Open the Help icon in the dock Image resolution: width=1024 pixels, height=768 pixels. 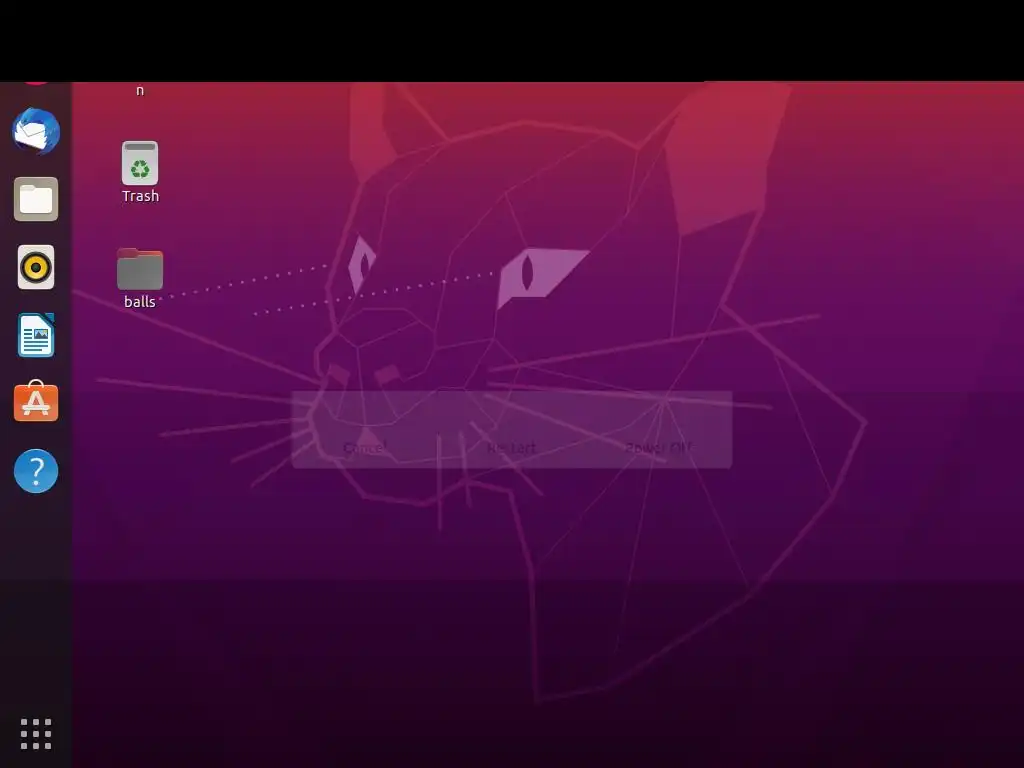36,471
